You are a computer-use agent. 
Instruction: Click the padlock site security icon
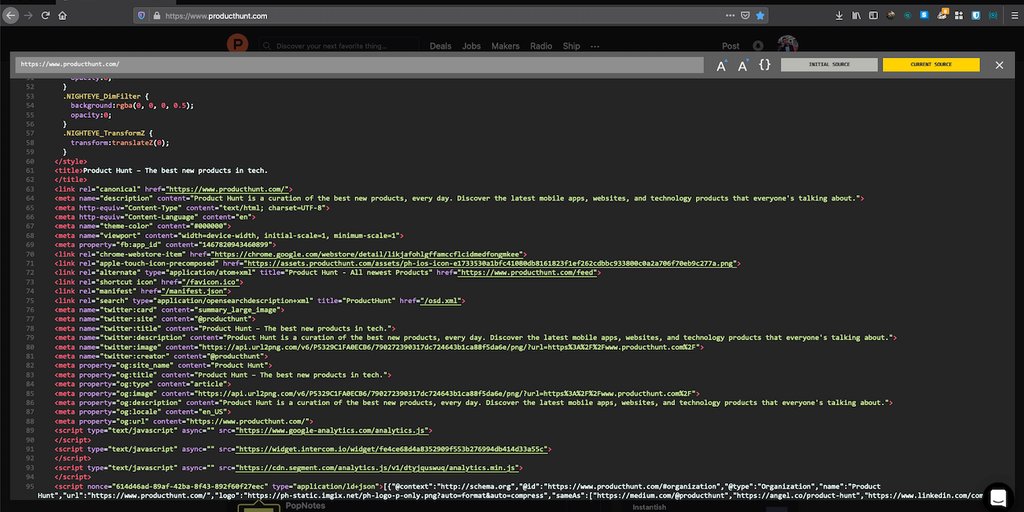pos(156,15)
